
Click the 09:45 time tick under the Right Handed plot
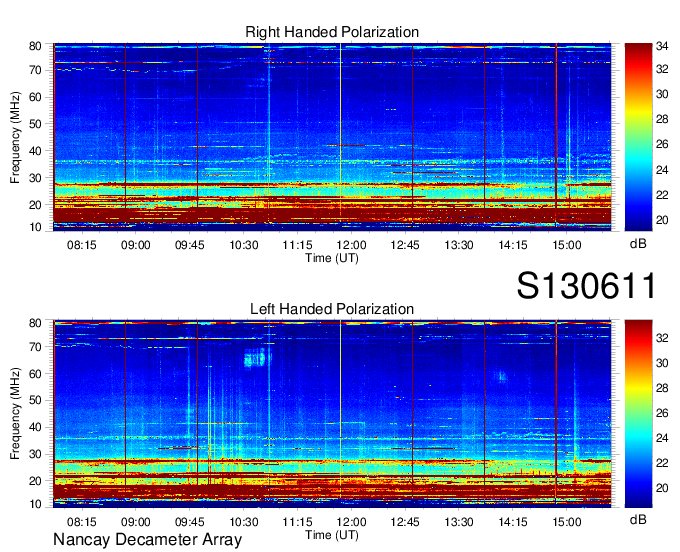190,245
